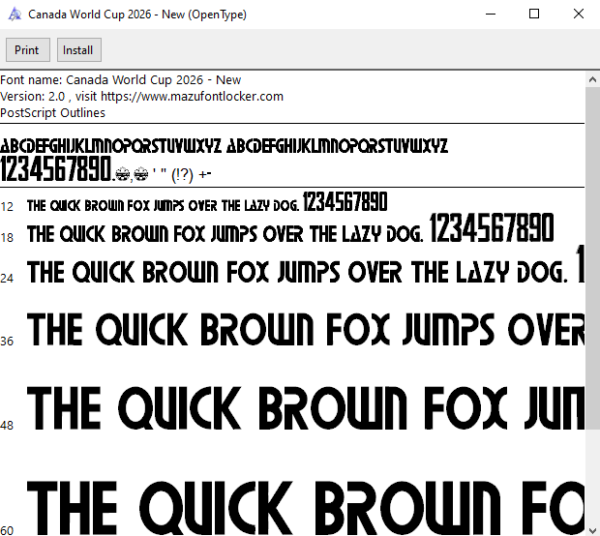Click the alphabet sample line ABCDEFGHIJKLMNOPQRSTUVWXYZ
The height and width of the screenshot is (536, 600).
pyautogui.click(x=224, y=146)
